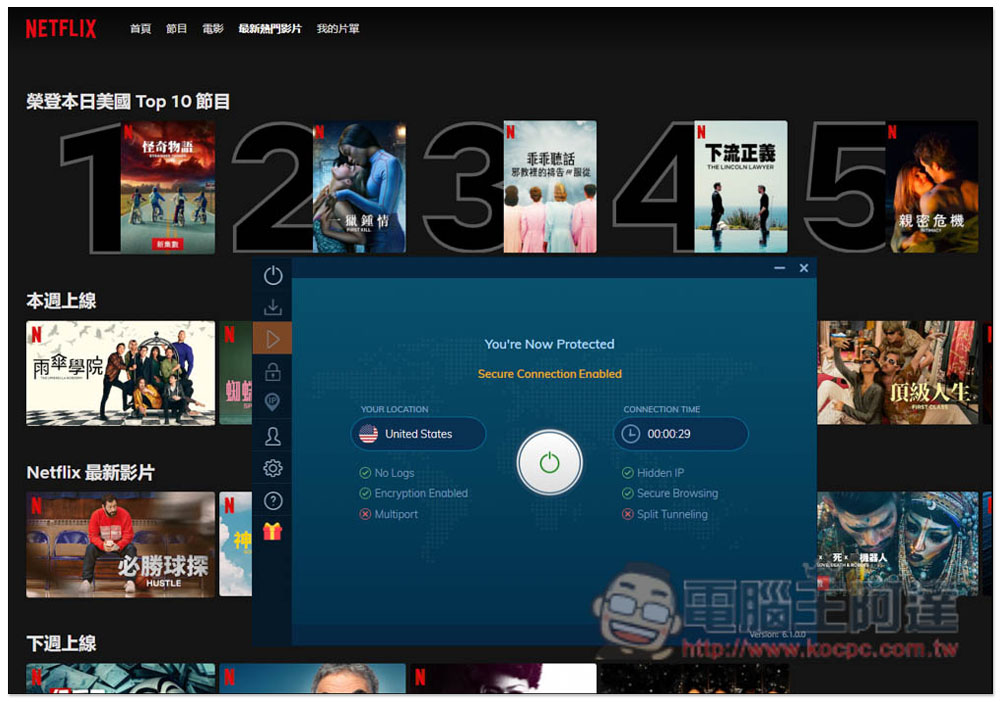Open the padlock security section

[x=272, y=371]
